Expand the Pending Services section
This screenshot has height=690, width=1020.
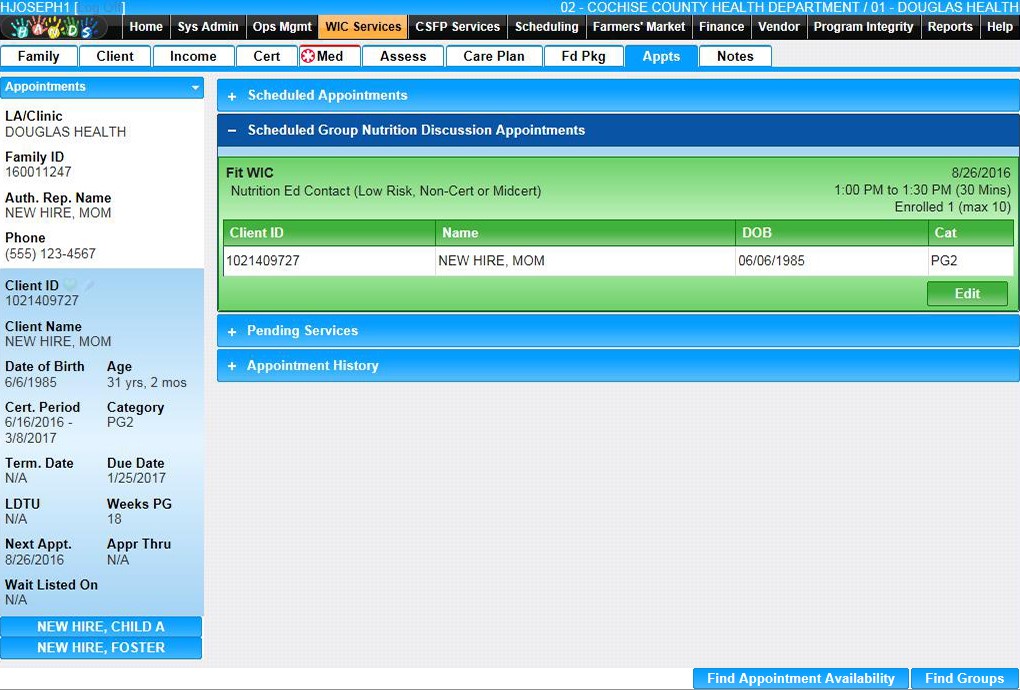pyautogui.click(x=232, y=331)
